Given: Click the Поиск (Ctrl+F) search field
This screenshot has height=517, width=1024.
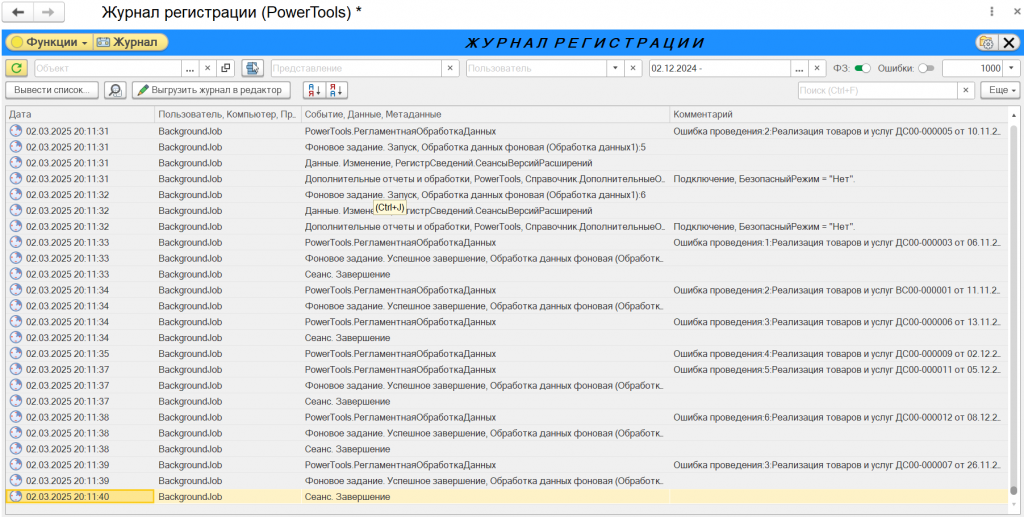Looking at the screenshot, I should point(878,90).
